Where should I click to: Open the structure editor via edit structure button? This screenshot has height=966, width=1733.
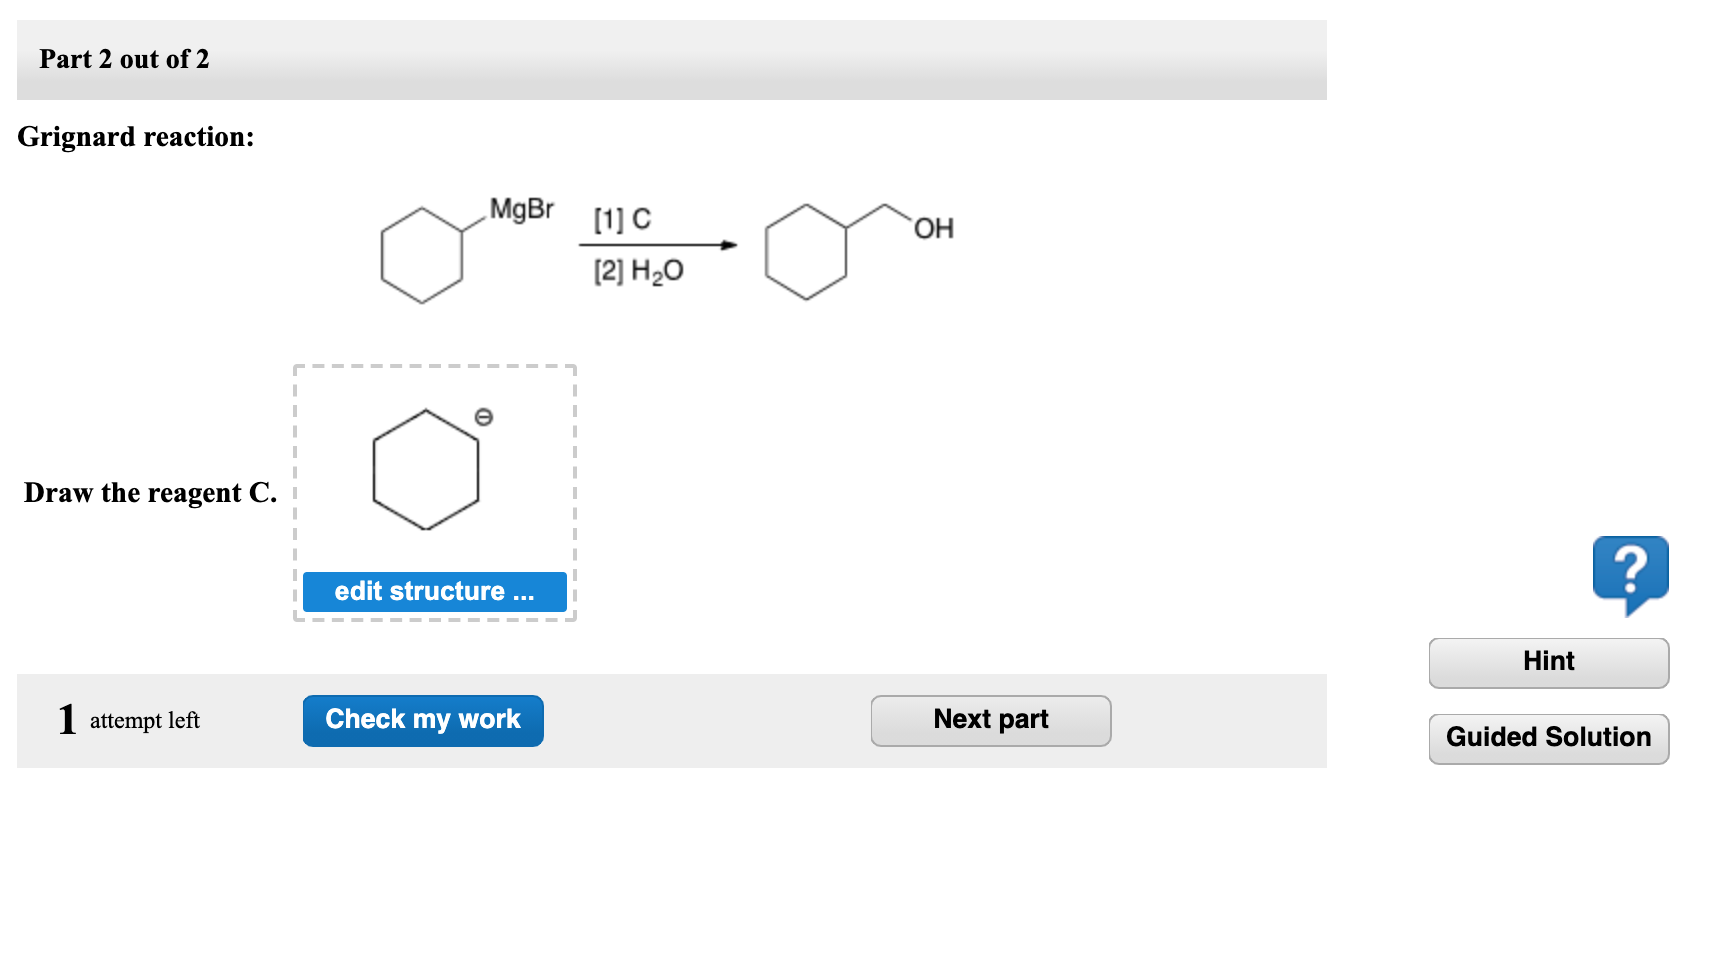click(x=436, y=591)
